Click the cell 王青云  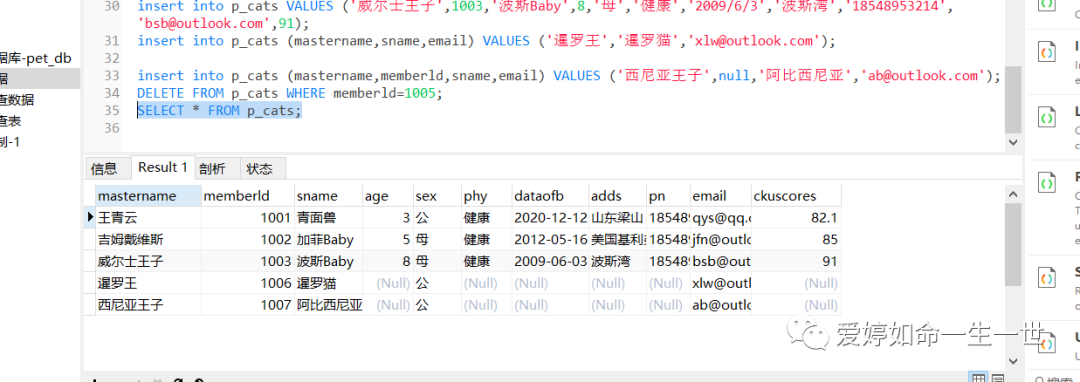tap(148, 218)
